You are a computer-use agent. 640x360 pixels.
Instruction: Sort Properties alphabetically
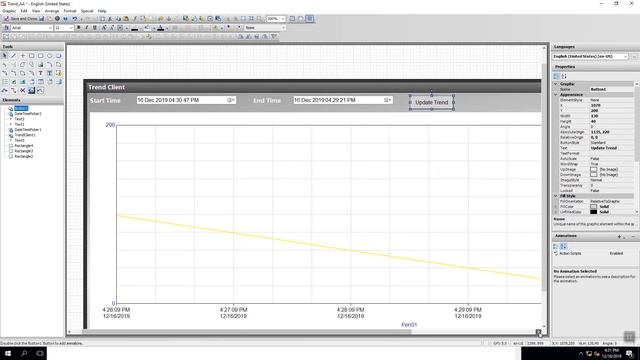pos(564,76)
